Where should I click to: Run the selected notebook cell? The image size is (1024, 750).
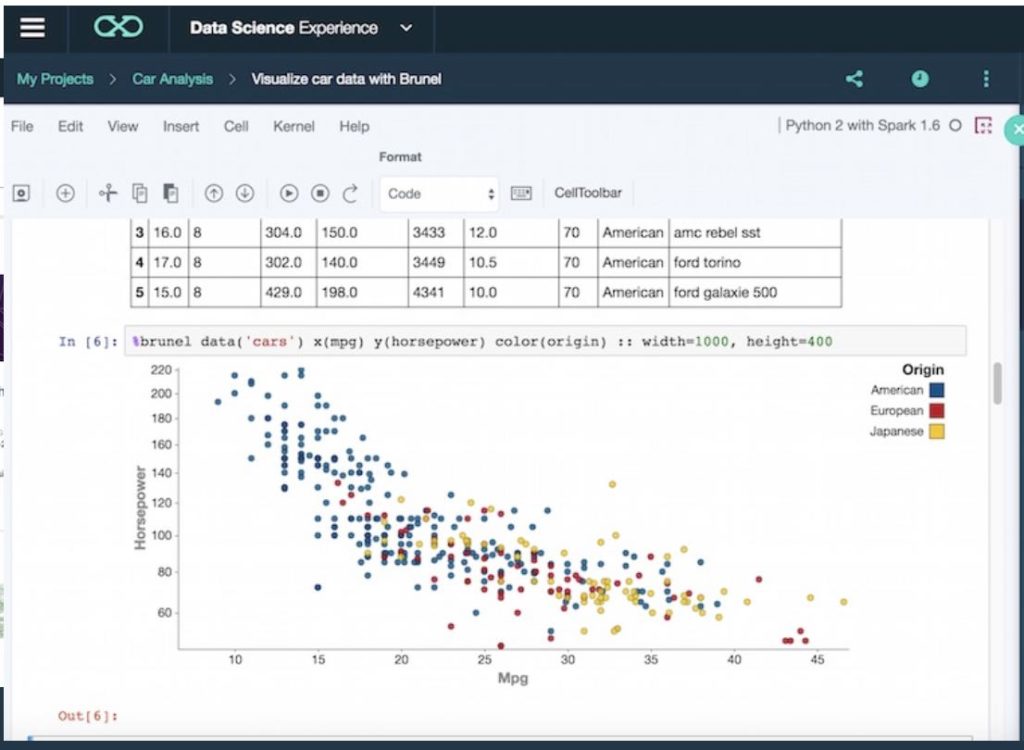pos(290,193)
